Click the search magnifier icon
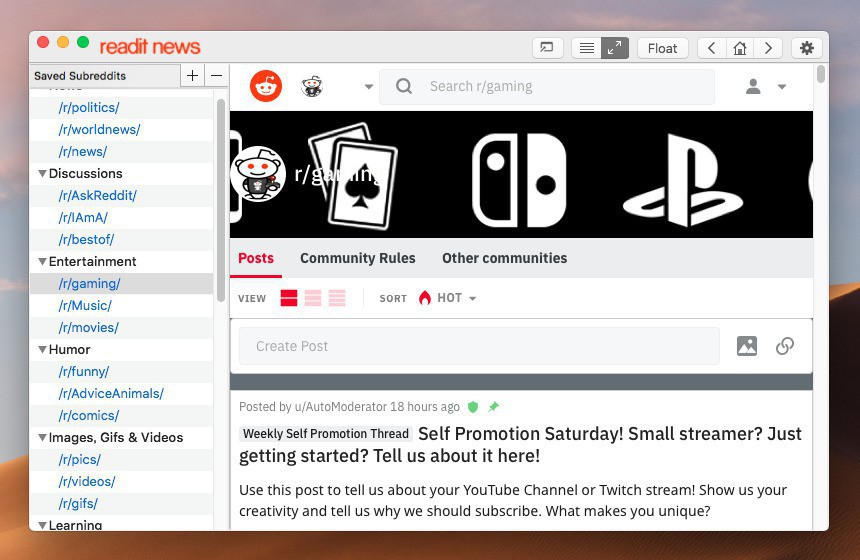860x560 pixels. click(404, 86)
